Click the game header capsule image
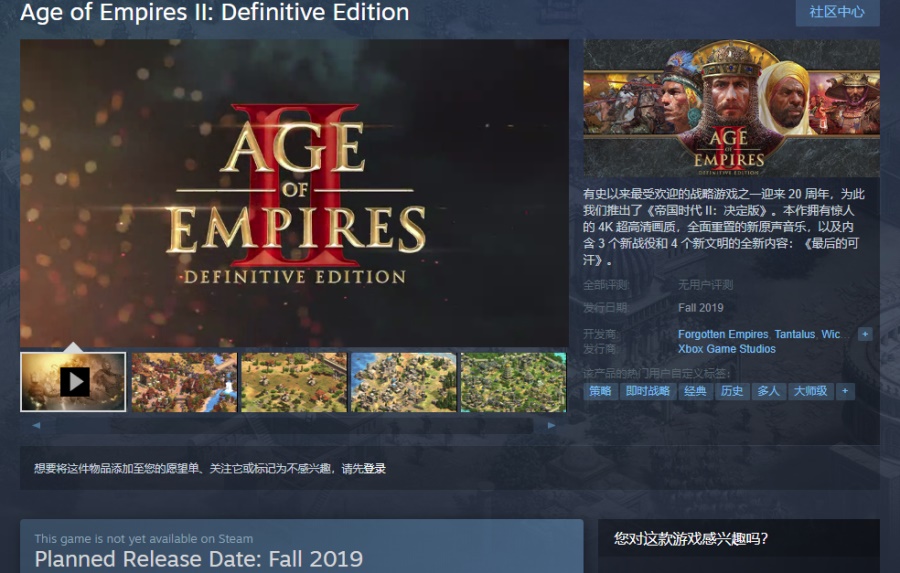Image resolution: width=900 pixels, height=573 pixels. pyautogui.click(x=731, y=108)
